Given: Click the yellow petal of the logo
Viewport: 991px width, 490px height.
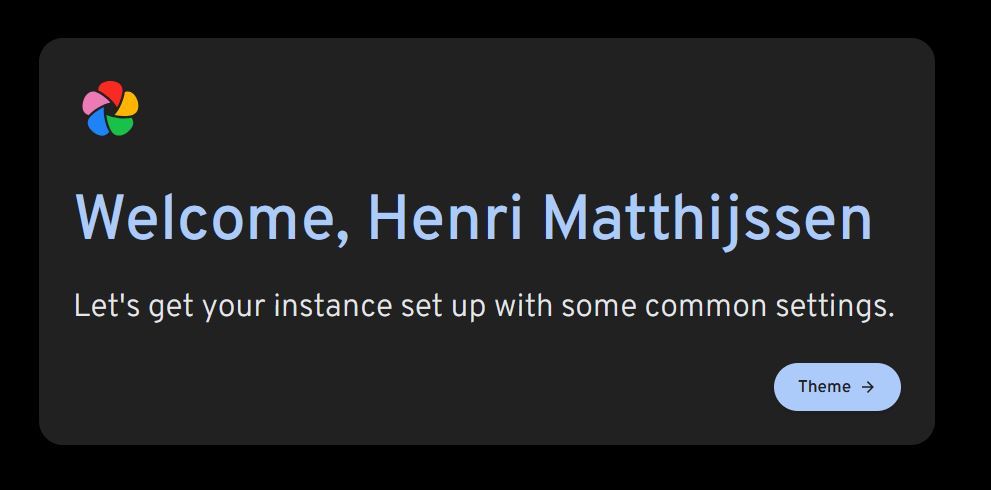Looking at the screenshot, I should (128, 103).
